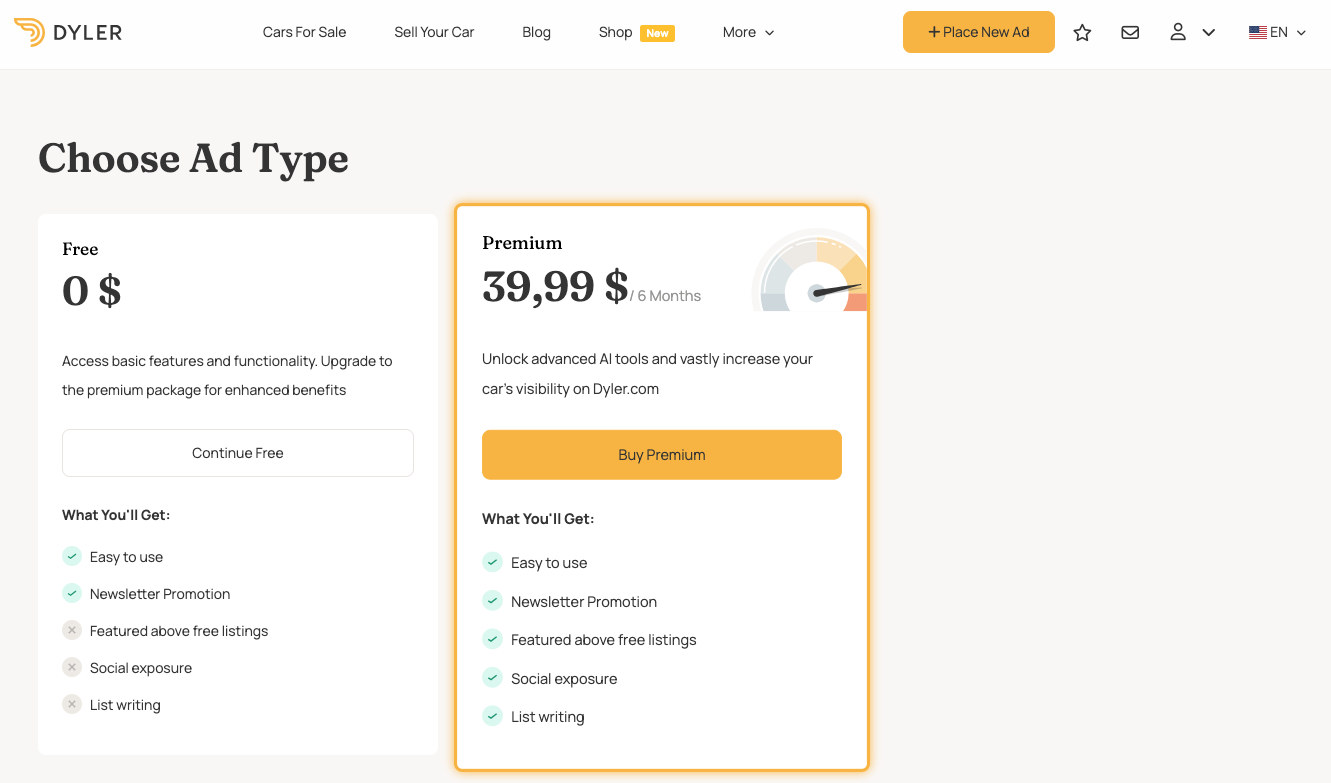This screenshot has height=783, width=1331.
Task: Open Sell Your Car menu
Action: pyautogui.click(x=434, y=32)
